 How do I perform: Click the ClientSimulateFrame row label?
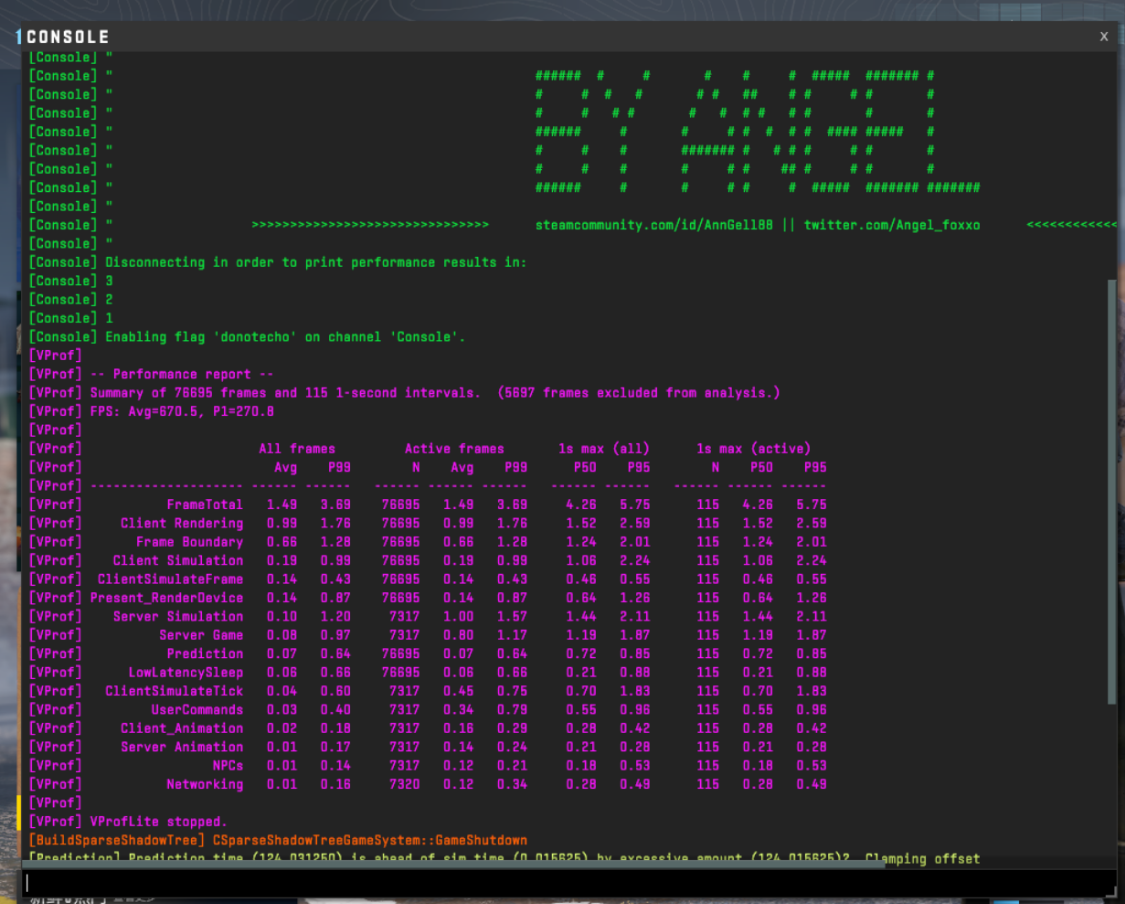170,580
